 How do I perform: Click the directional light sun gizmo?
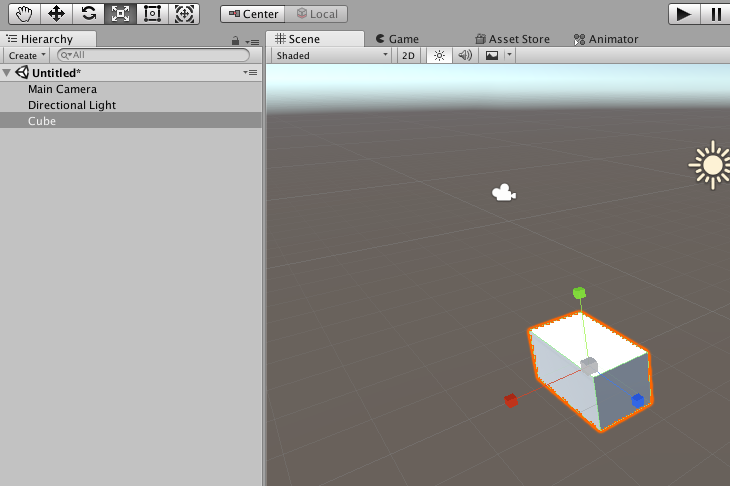[x=710, y=165]
